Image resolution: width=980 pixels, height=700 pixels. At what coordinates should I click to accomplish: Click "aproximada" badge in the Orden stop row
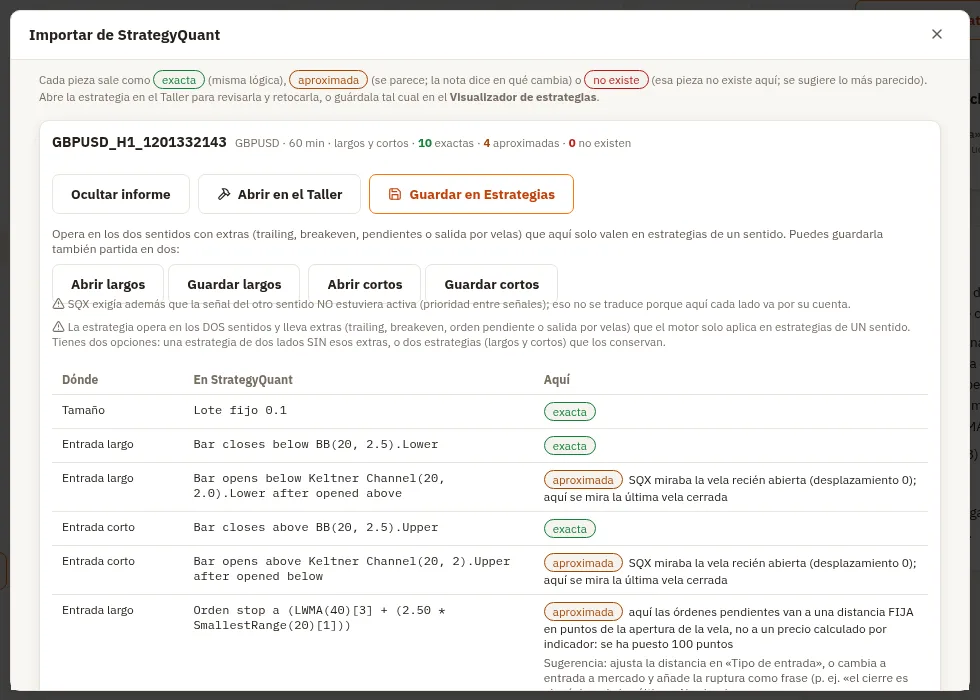[583, 612]
